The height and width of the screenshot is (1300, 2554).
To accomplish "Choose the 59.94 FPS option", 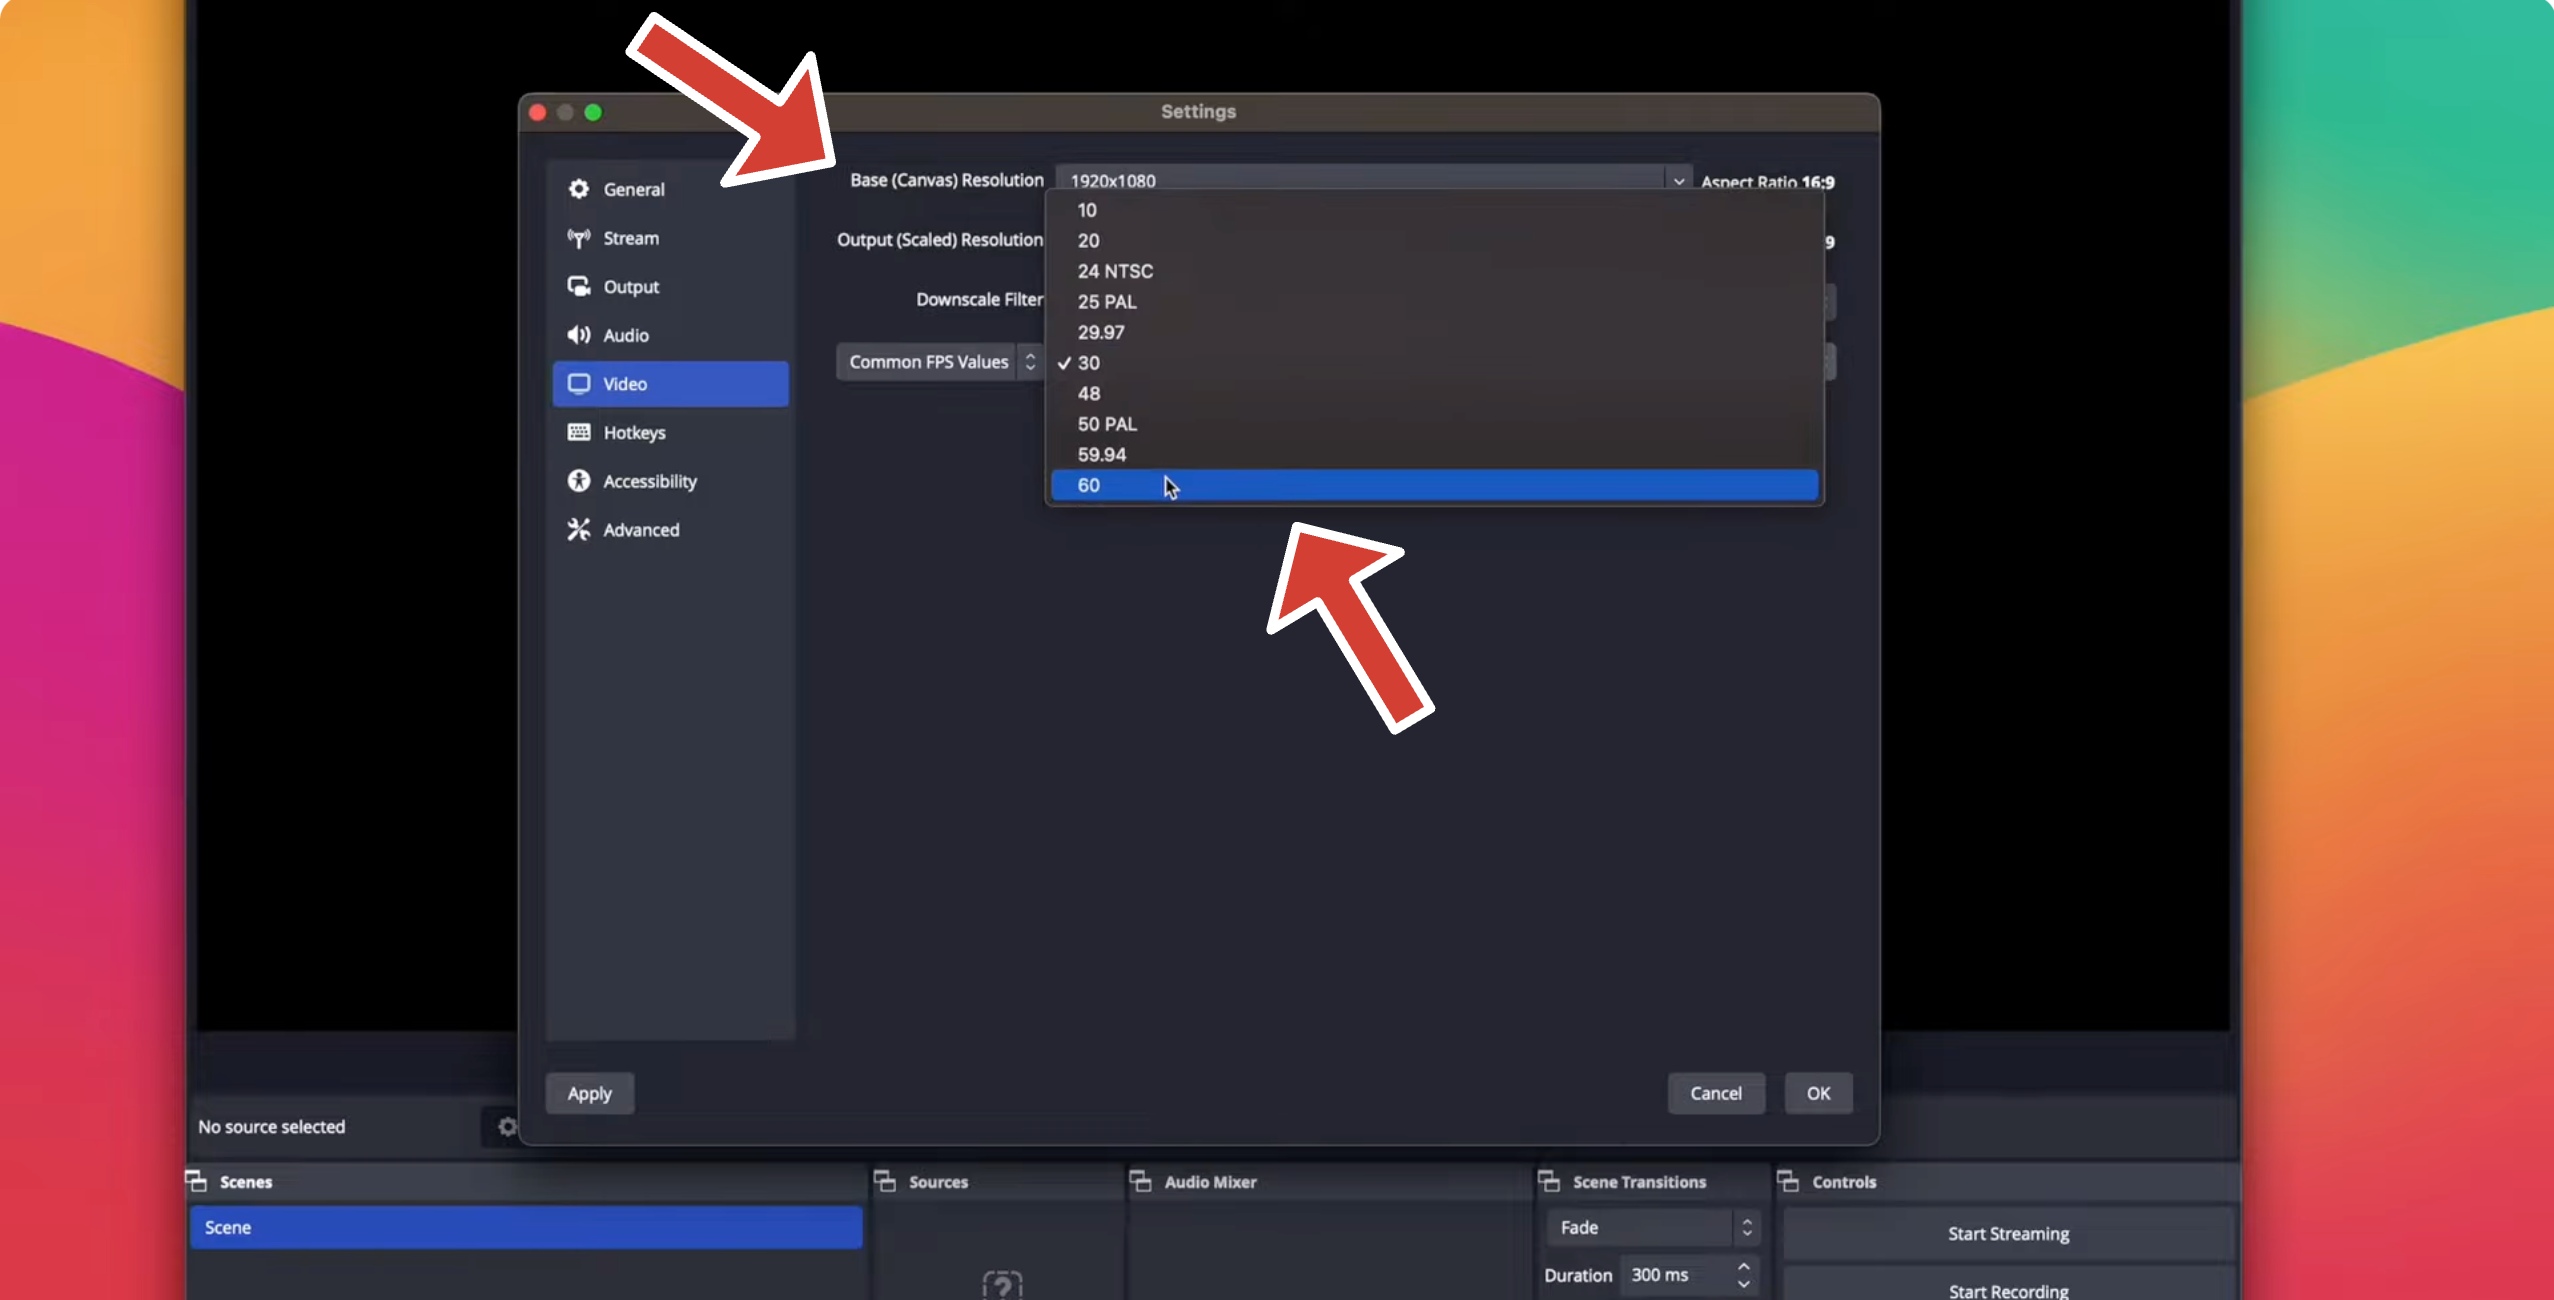I will (x=1101, y=455).
